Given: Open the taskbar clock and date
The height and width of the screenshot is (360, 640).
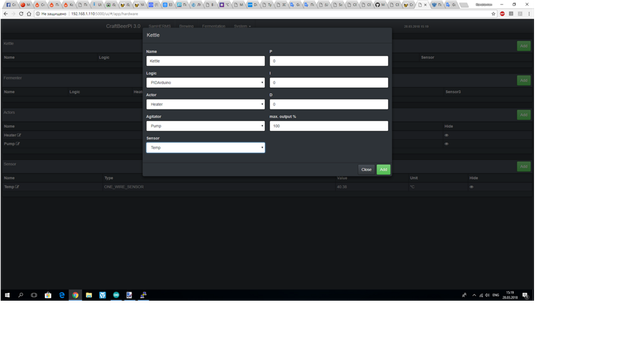Looking at the screenshot, I should [x=510, y=295].
